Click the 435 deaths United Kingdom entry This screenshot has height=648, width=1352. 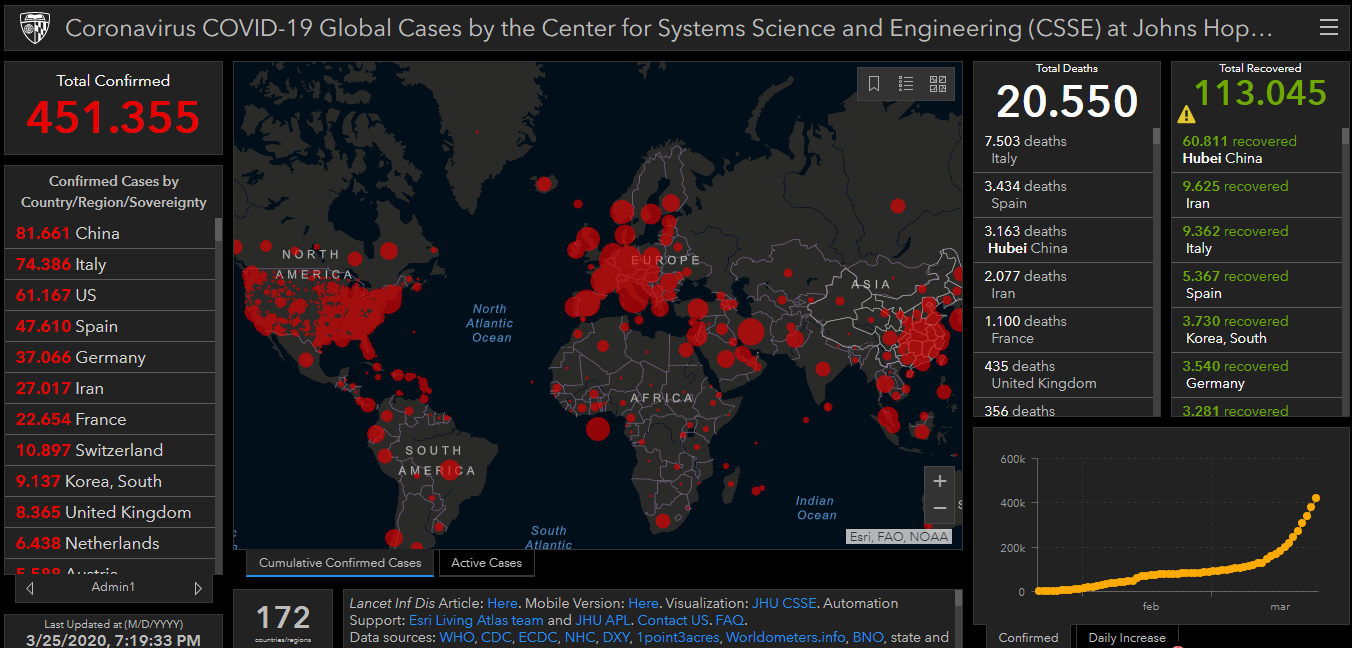1063,375
